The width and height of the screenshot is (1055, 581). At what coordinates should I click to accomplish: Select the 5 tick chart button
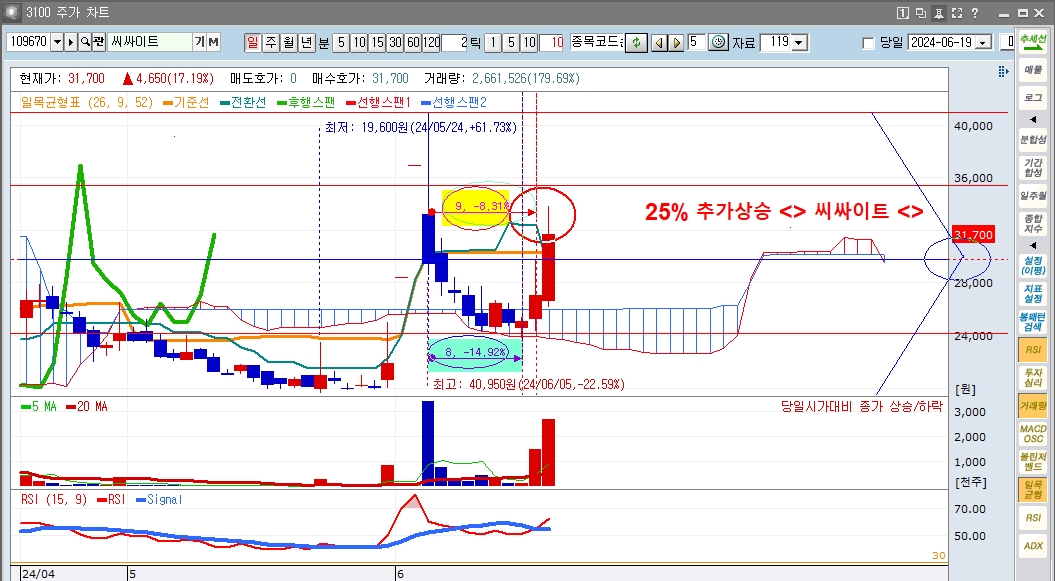pyautogui.click(x=511, y=42)
